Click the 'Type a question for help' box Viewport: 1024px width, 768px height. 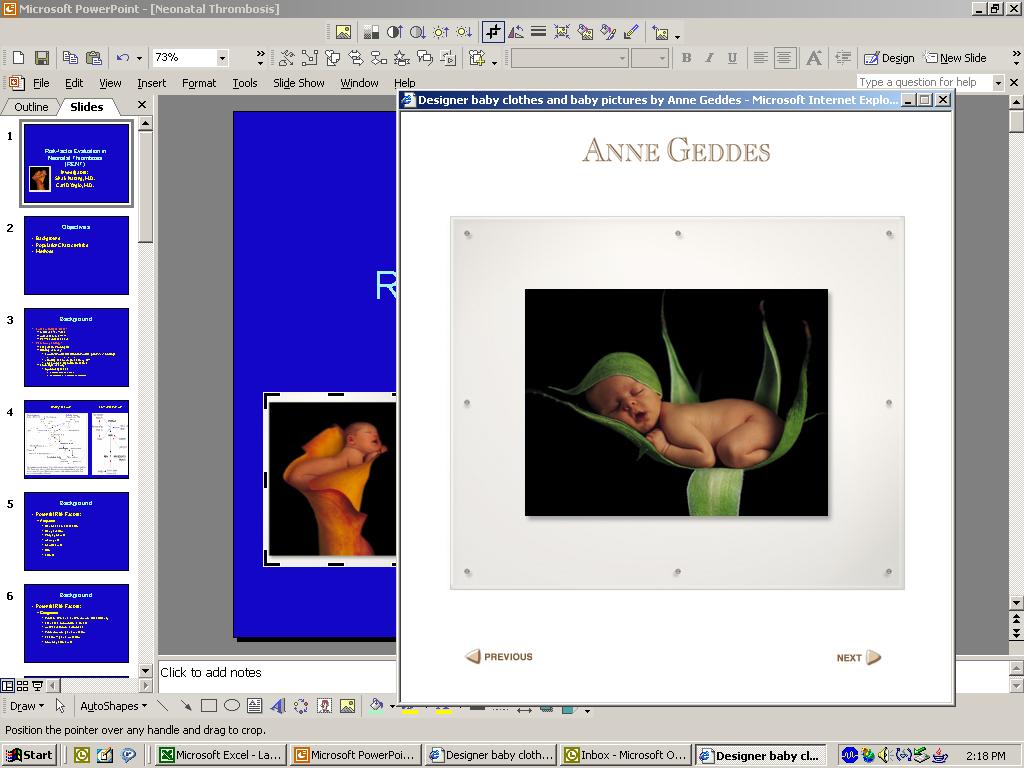pos(923,82)
